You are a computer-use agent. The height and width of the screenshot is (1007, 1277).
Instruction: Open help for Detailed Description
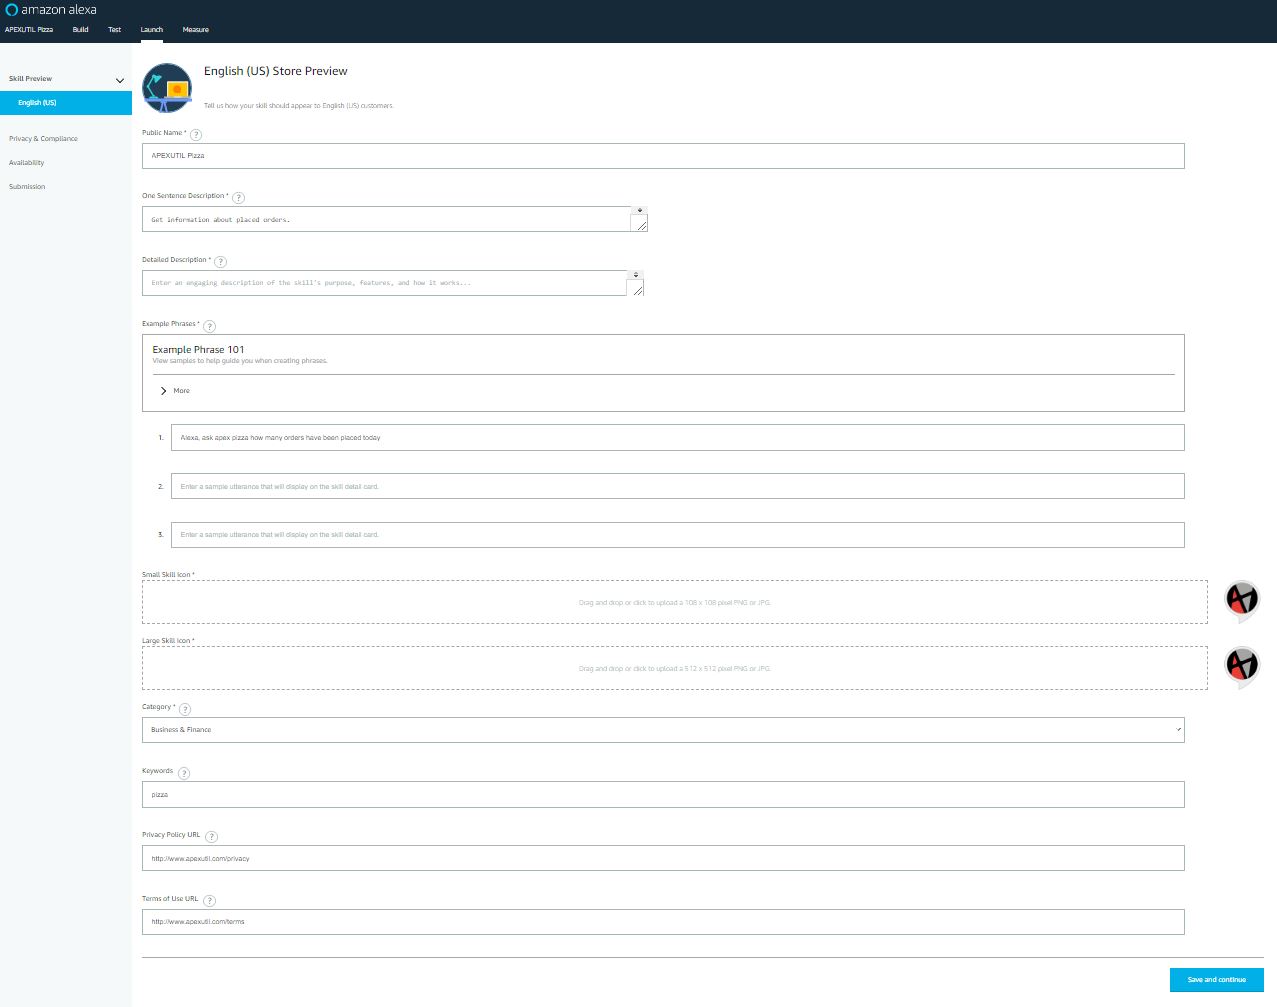pyautogui.click(x=221, y=261)
